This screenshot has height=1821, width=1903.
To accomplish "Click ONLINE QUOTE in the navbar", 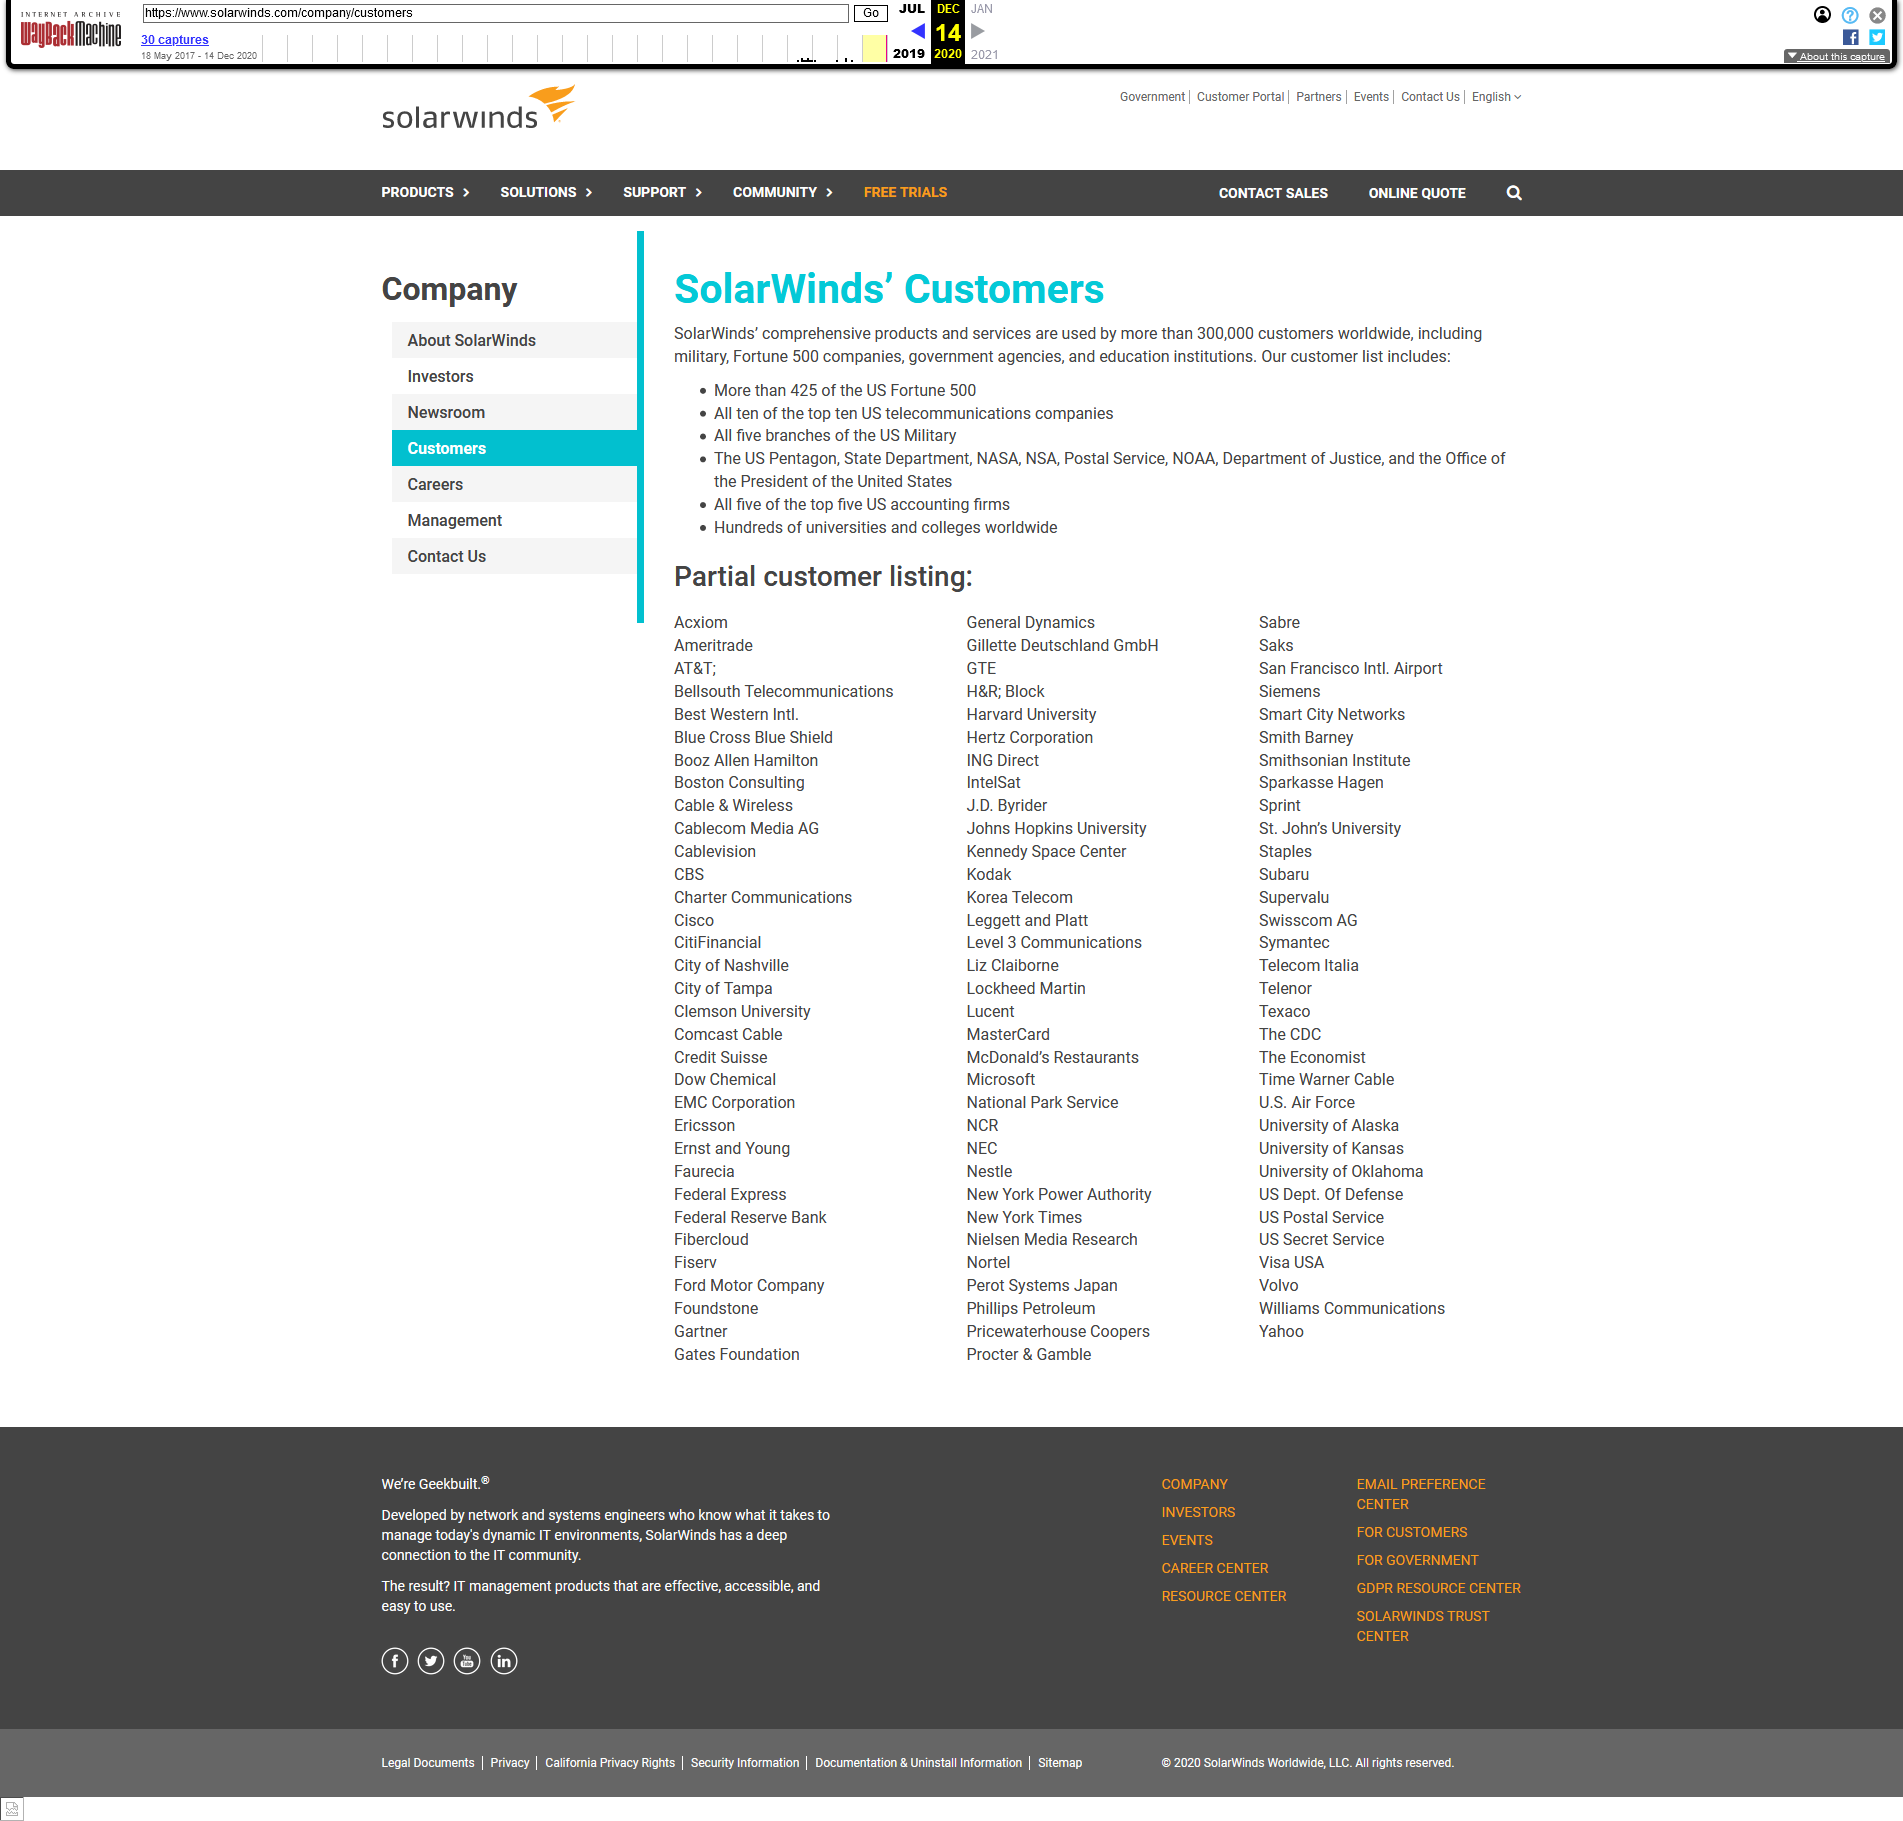I will [x=1416, y=193].
